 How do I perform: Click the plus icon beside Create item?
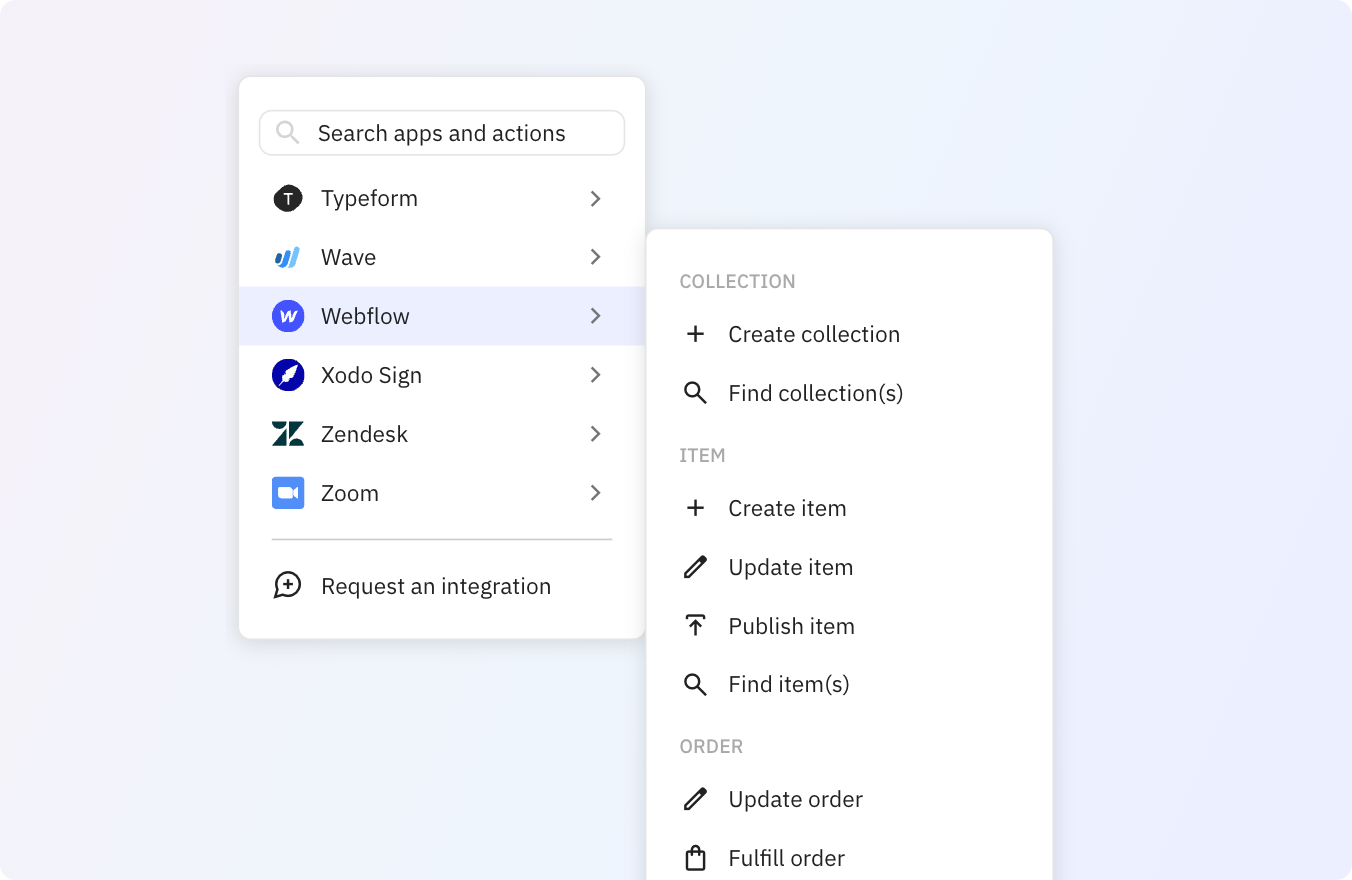695,508
